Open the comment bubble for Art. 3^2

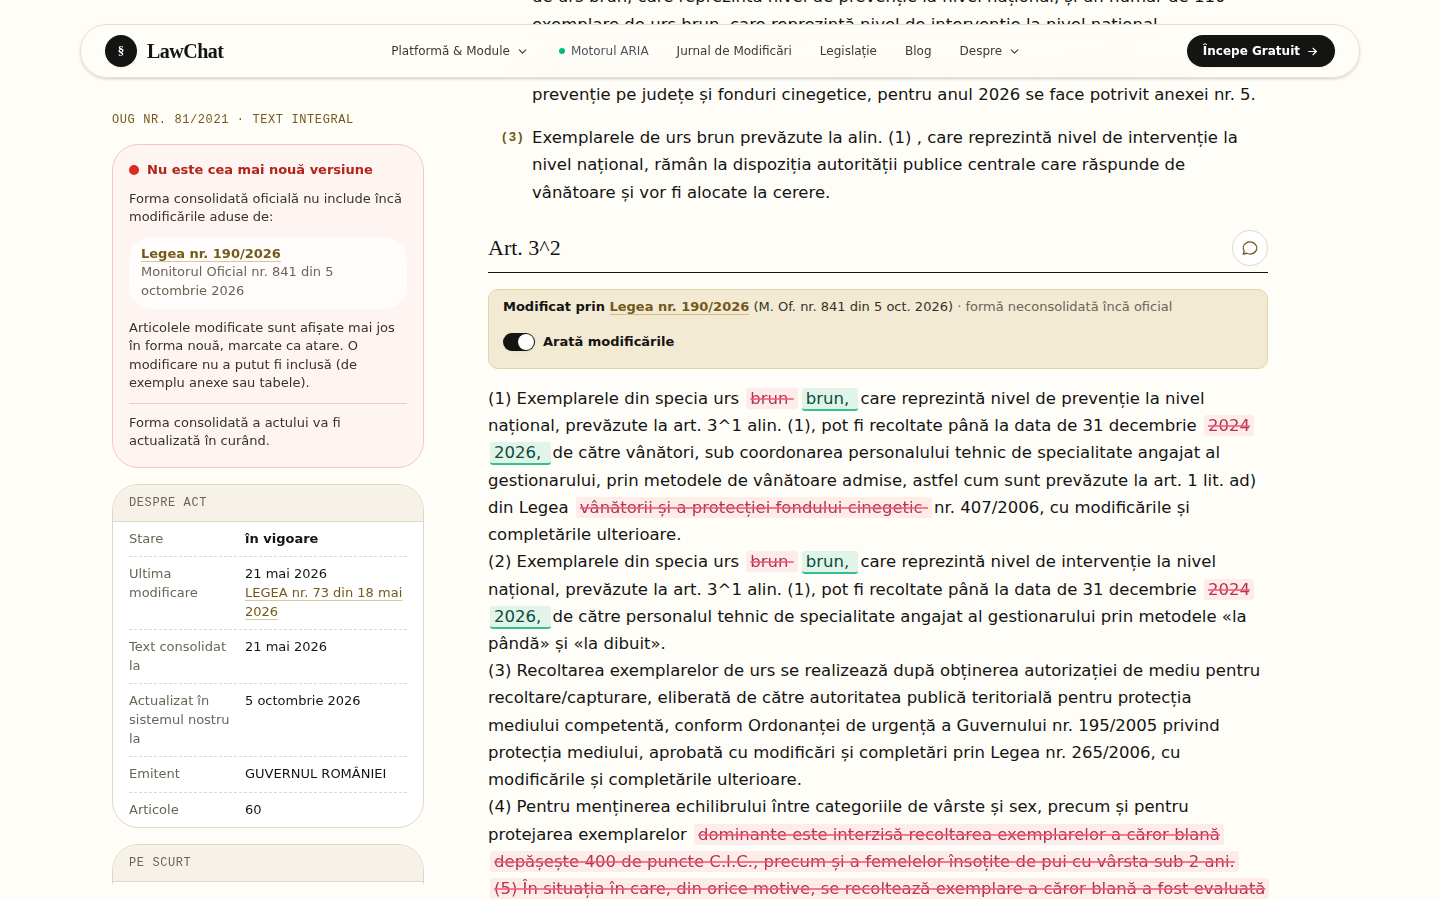tap(1249, 248)
